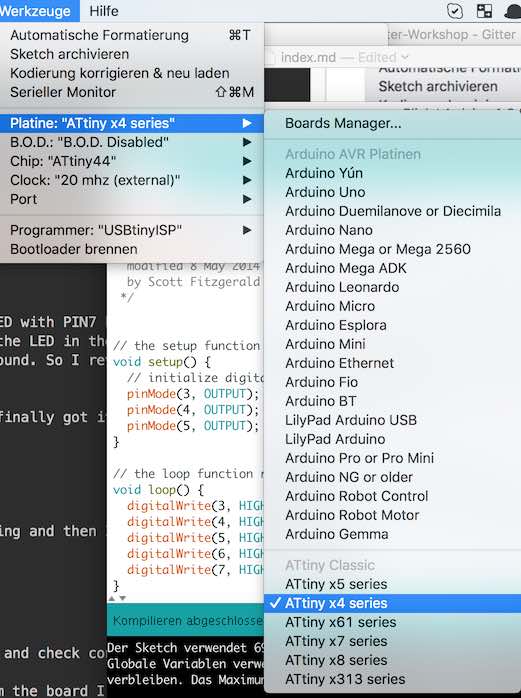Select Arduino Mega or Mega 2560
Image resolution: width=521 pixels, height=698 pixels.
pos(392,249)
